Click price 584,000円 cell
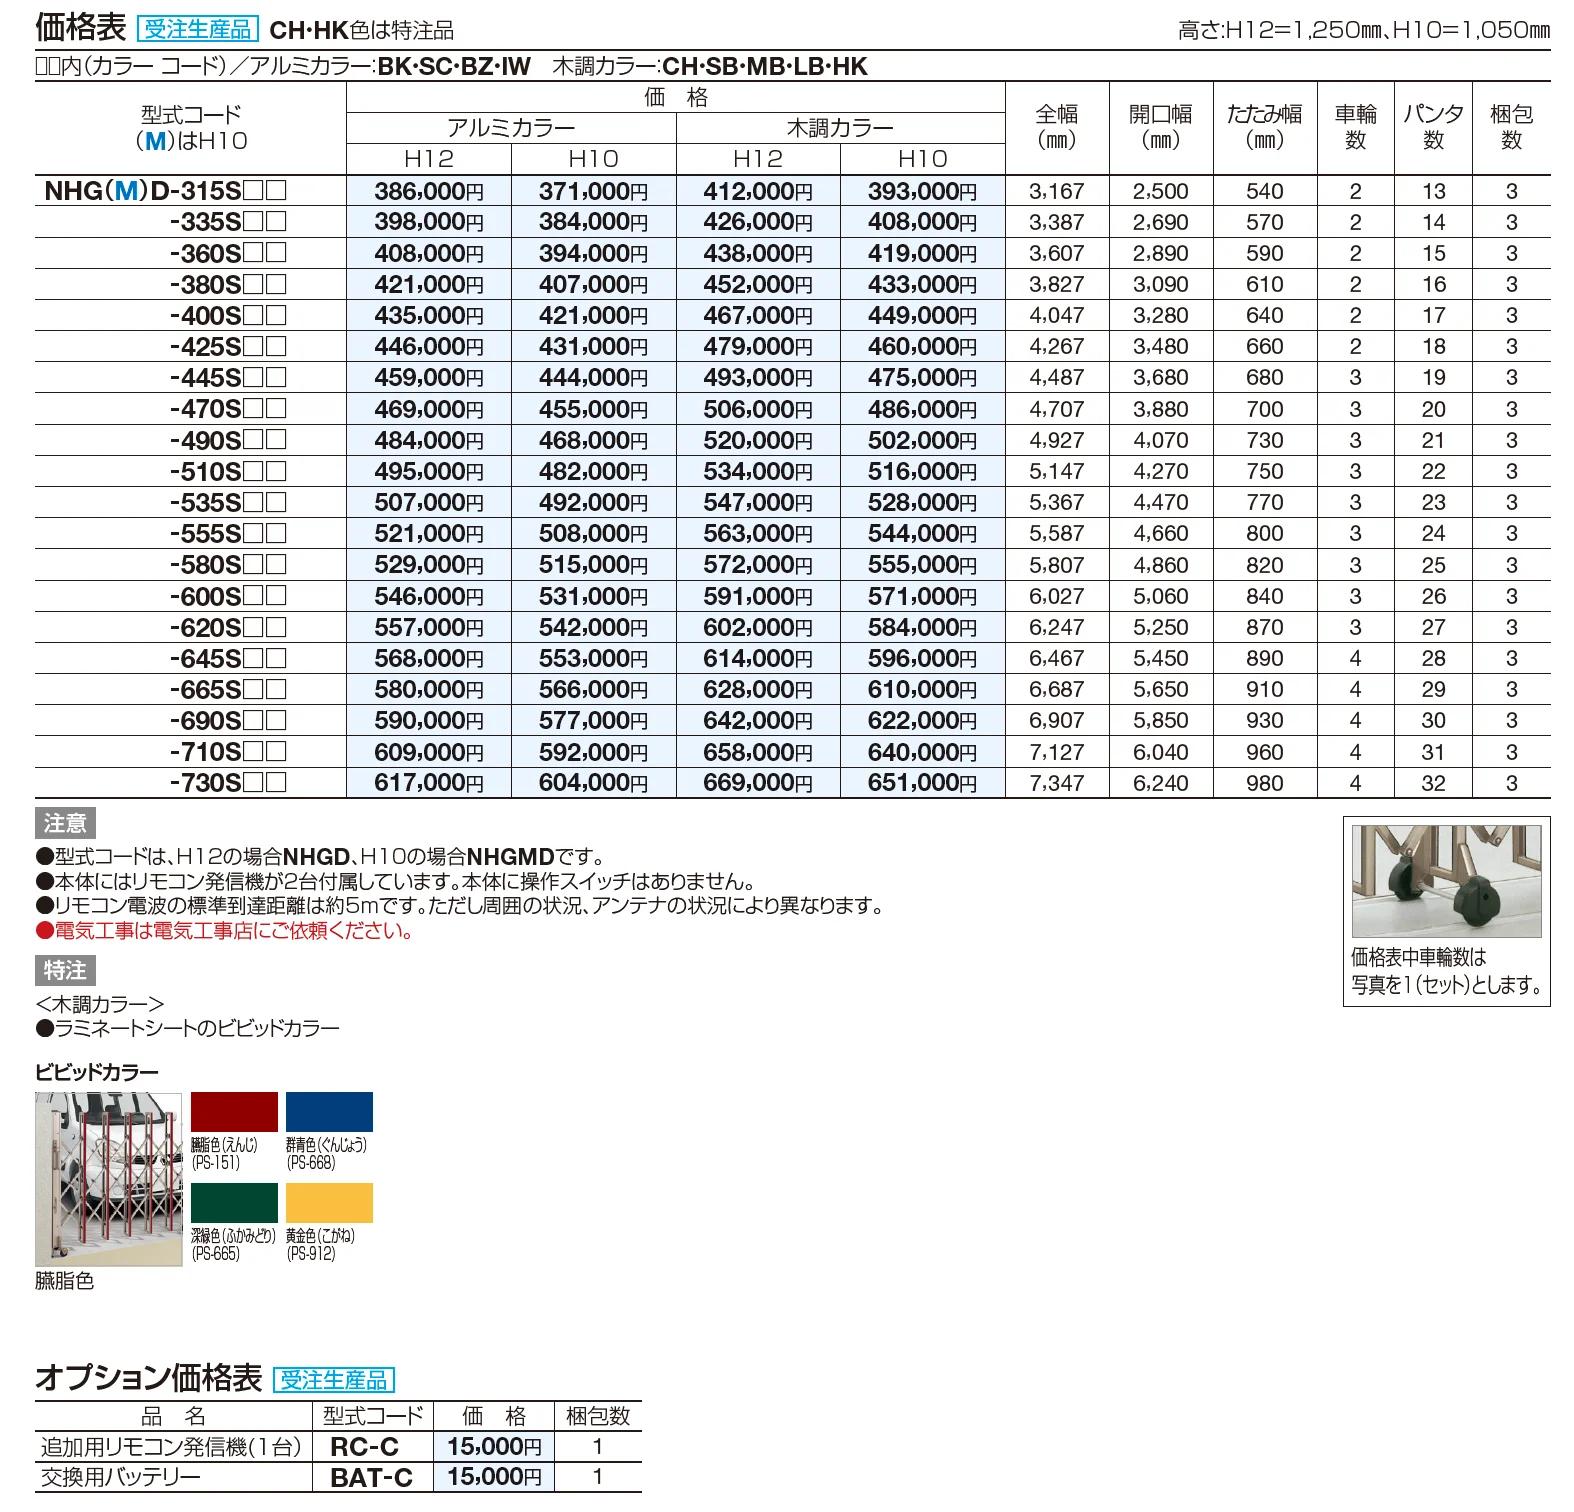Viewport: 1574px width, 1512px height. 922,627
